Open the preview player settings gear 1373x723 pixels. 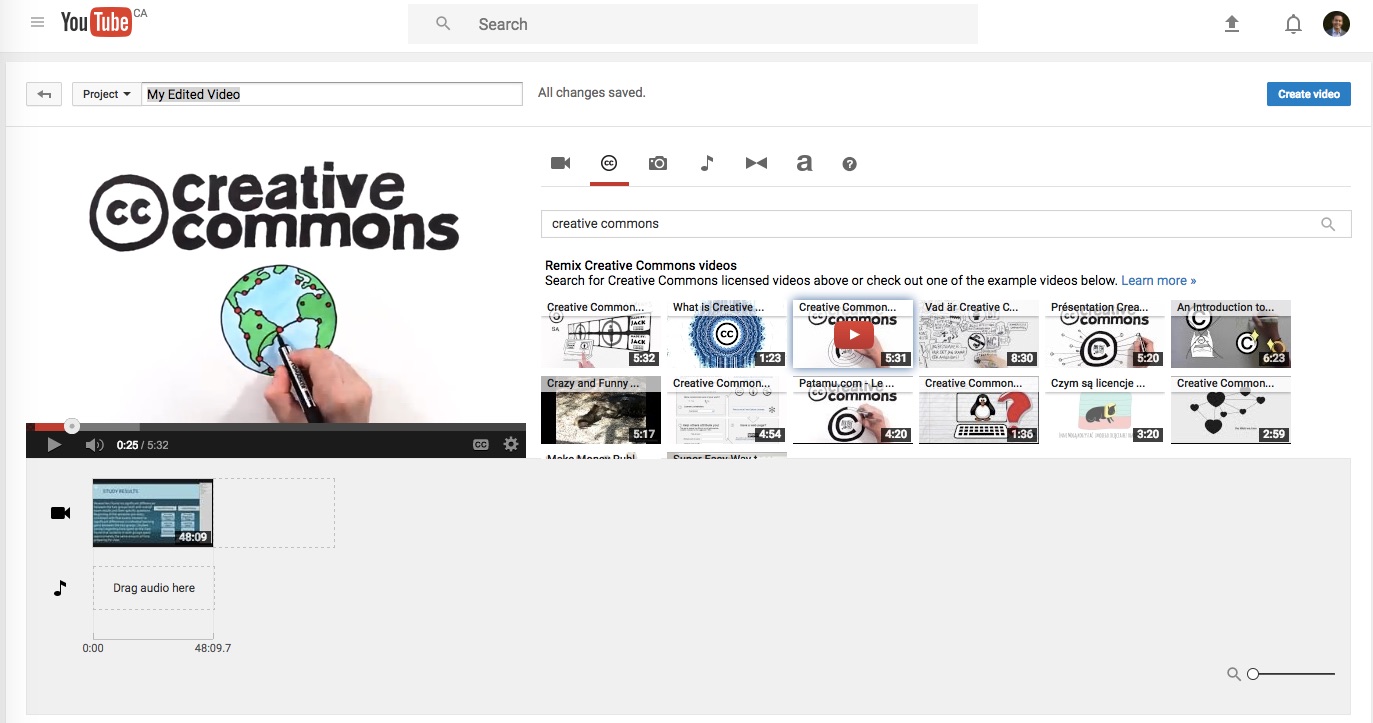(511, 445)
